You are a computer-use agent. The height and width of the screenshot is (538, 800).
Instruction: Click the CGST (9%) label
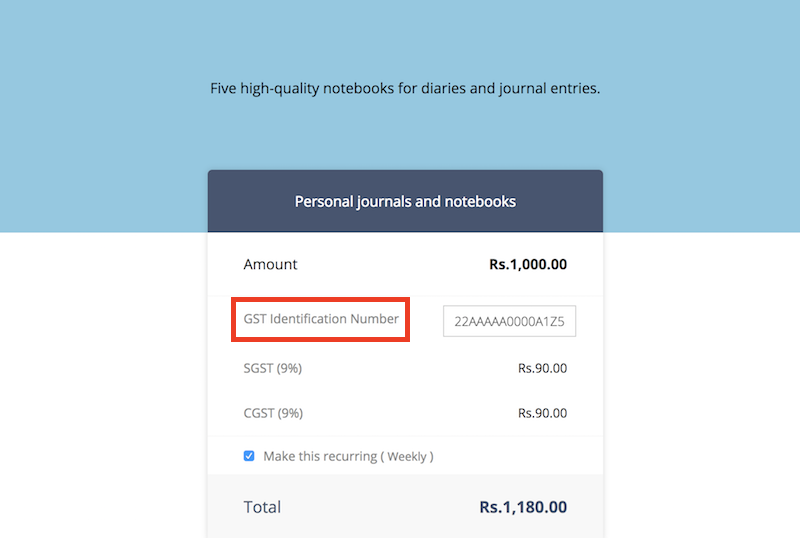[x=272, y=413]
